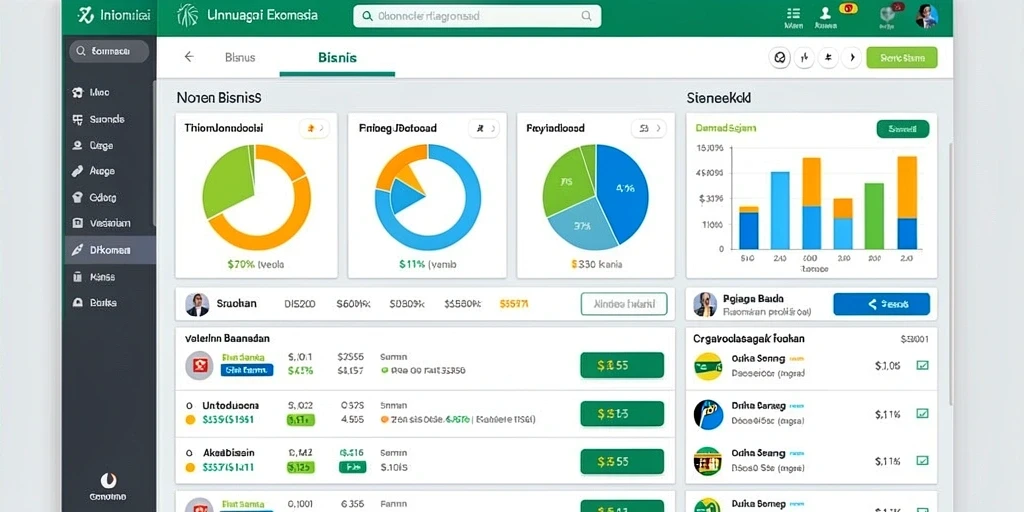This screenshot has height=512, width=1024.
Task: Open the Vasiaiam sidebar icon
Action: [78, 223]
